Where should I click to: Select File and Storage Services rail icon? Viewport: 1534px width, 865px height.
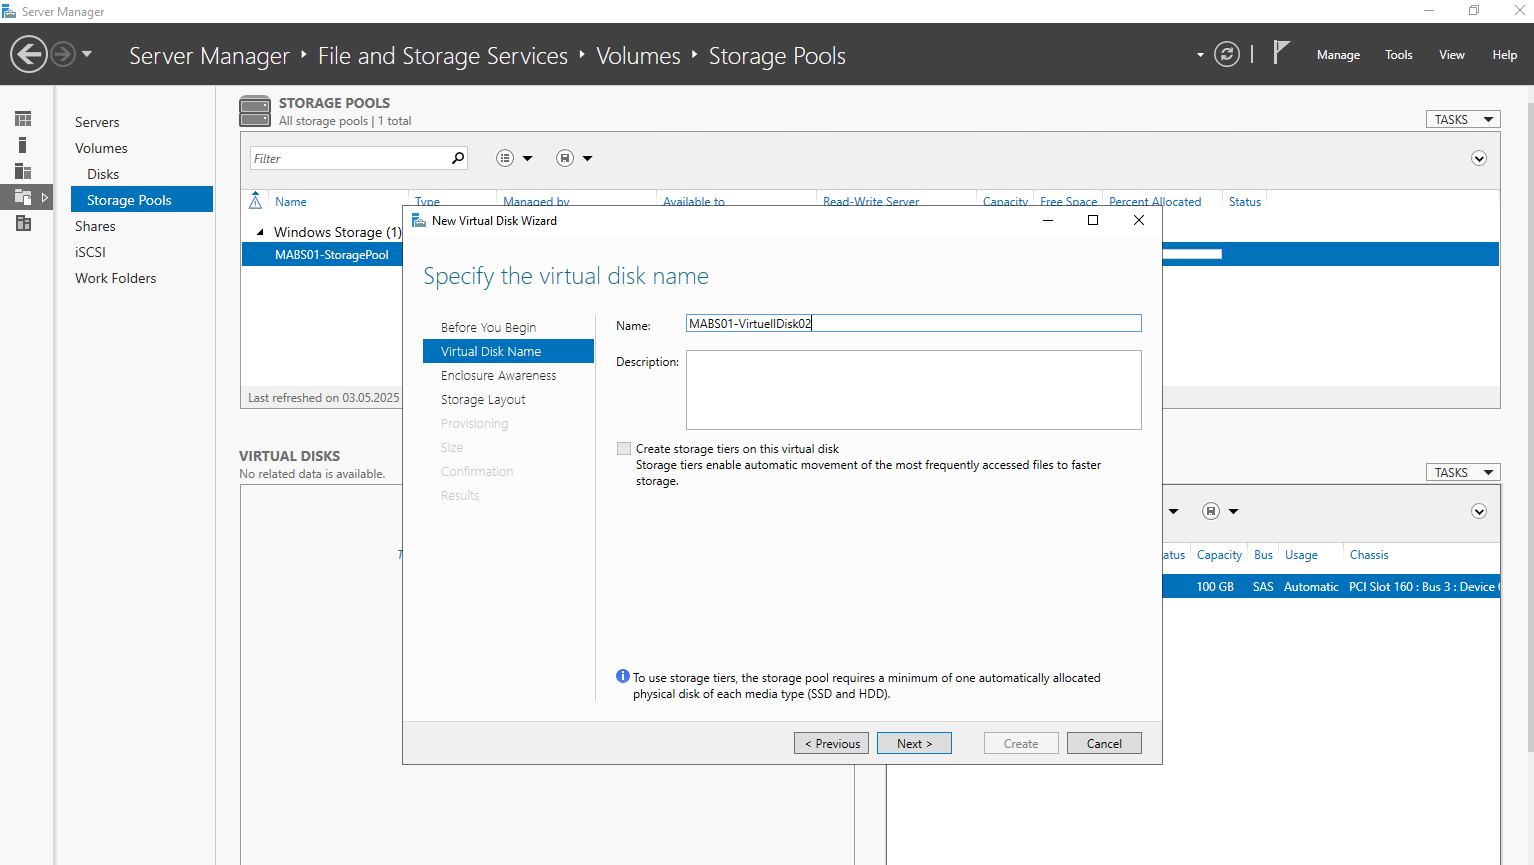pyautogui.click(x=23, y=197)
